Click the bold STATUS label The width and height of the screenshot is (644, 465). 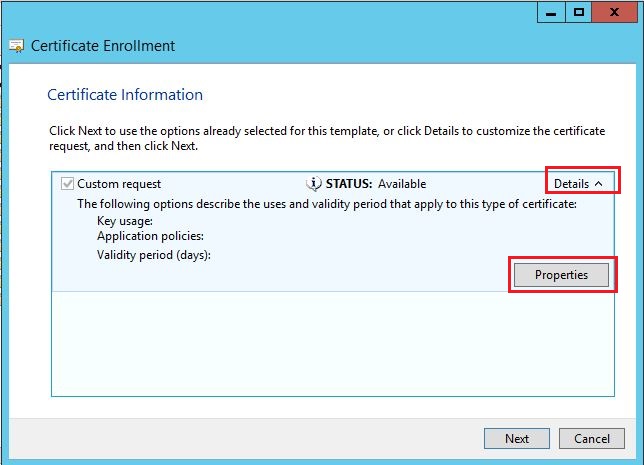pyautogui.click(x=348, y=184)
